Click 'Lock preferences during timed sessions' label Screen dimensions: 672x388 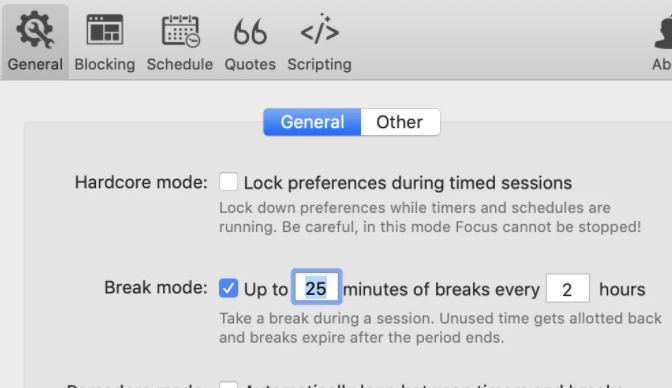[408, 183]
